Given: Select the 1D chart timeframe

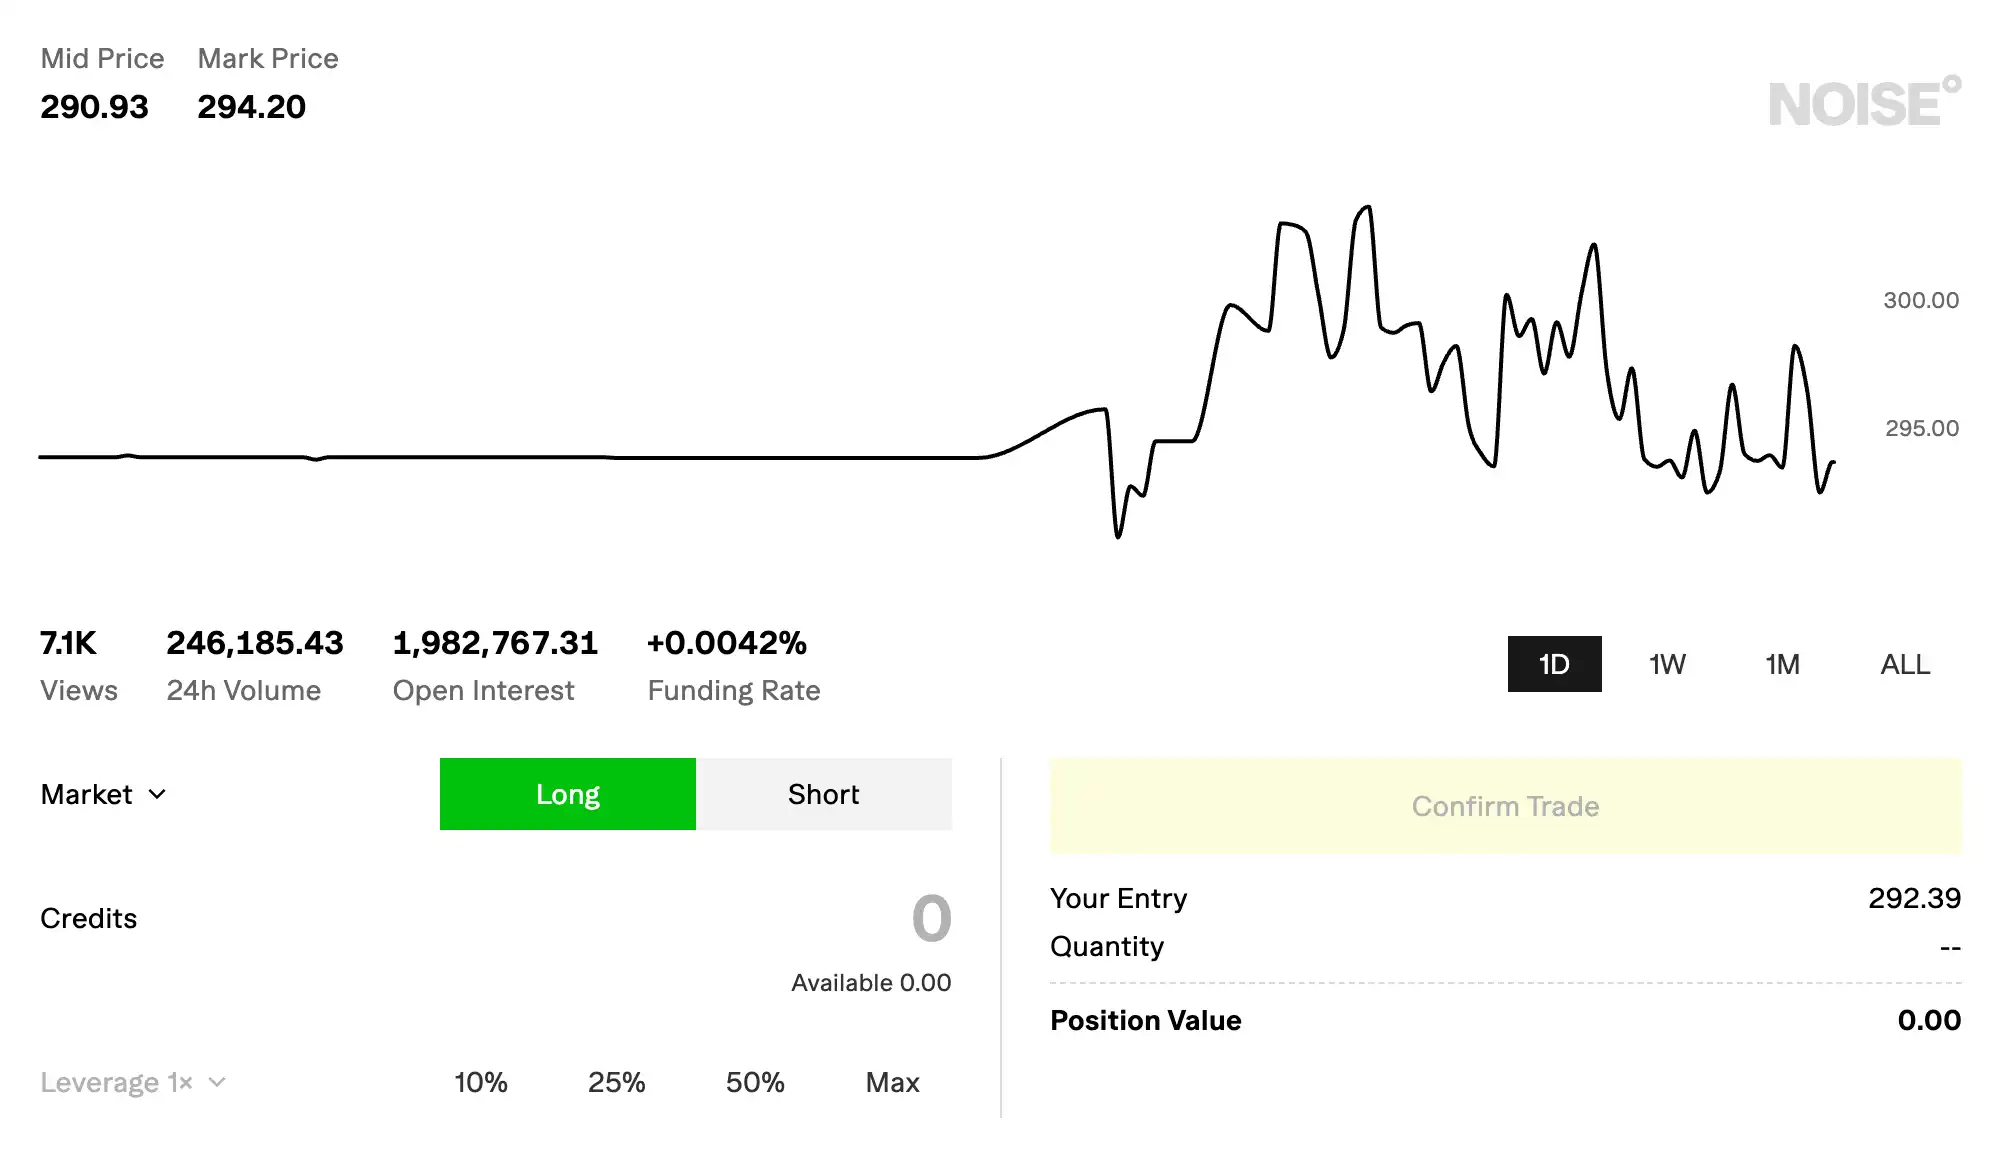Looking at the screenshot, I should [x=1554, y=664].
